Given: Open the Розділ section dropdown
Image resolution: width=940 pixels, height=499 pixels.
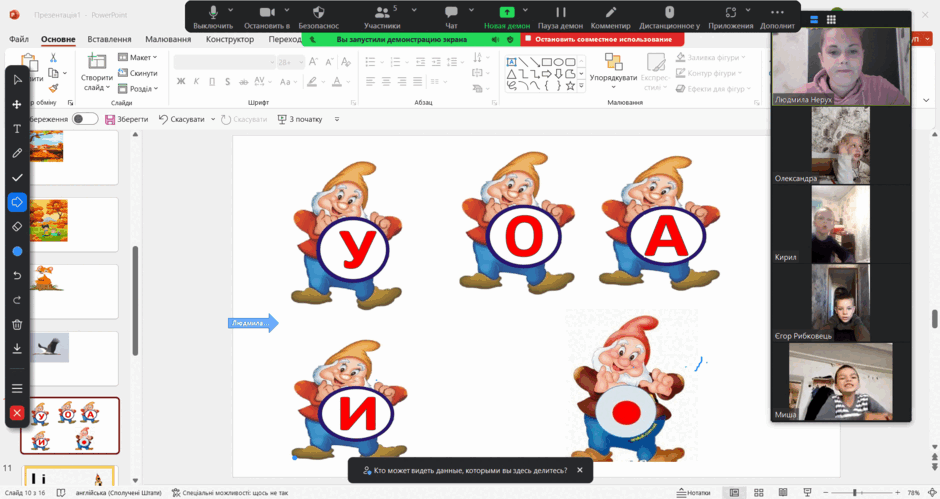Looking at the screenshot, I should click(x=138, y=89).
